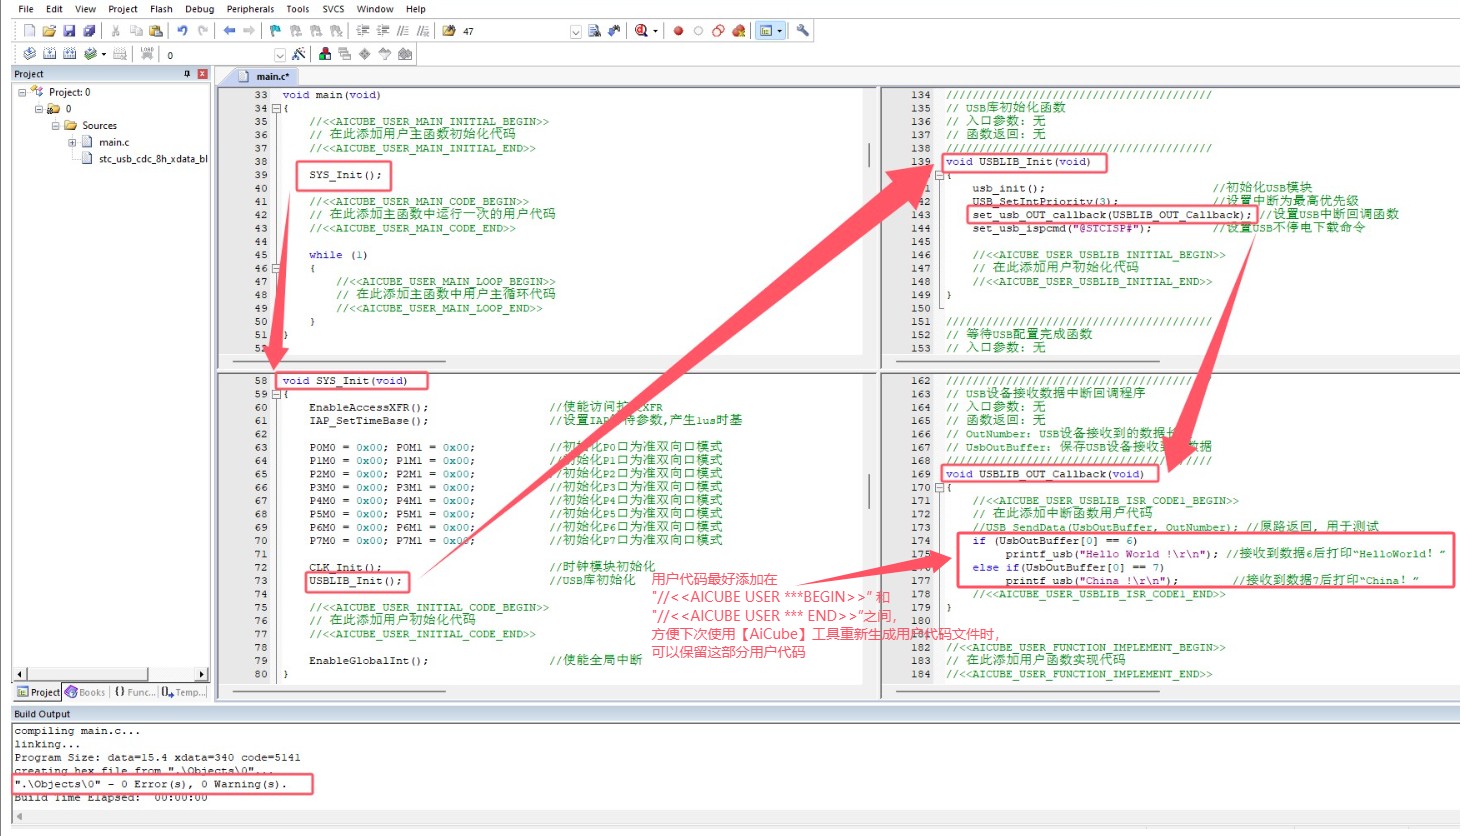Image resolution: width=1464 pixels, height=836 pixels.
Task: Insert a breakpoint with the red dot icon
Action: tap(678, 31)
